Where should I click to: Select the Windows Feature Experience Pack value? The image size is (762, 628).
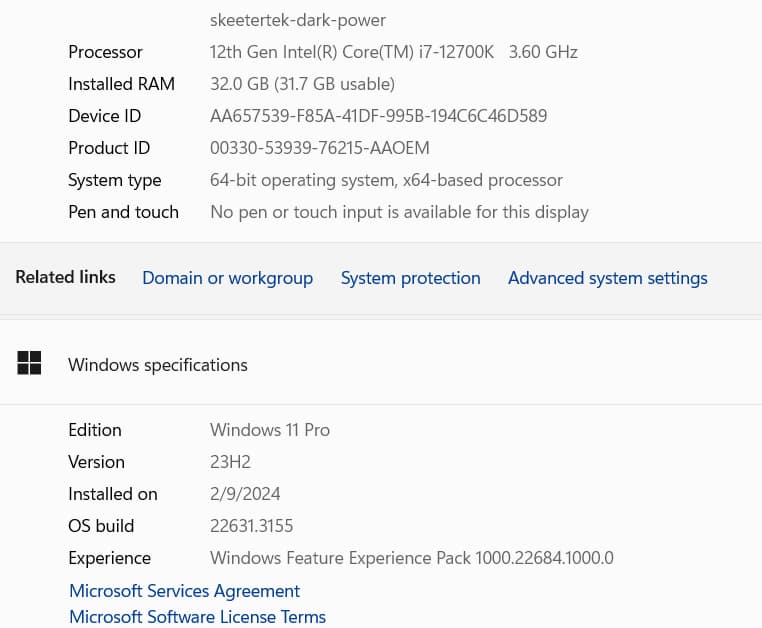(412, 558)
